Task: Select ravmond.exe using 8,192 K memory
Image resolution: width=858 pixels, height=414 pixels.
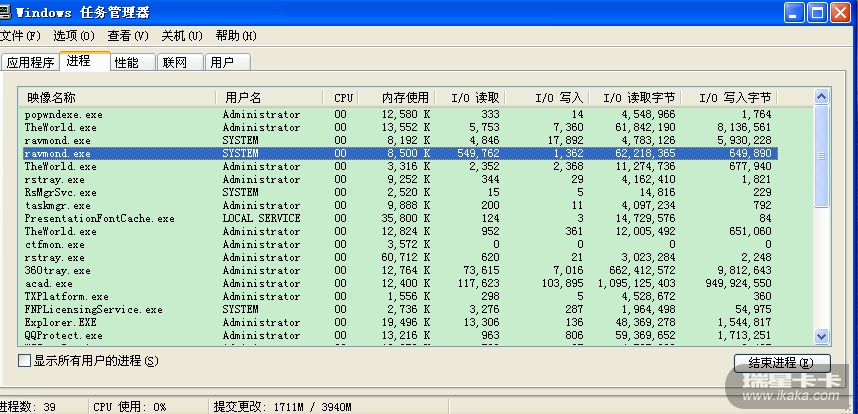Action: [401, 141]
